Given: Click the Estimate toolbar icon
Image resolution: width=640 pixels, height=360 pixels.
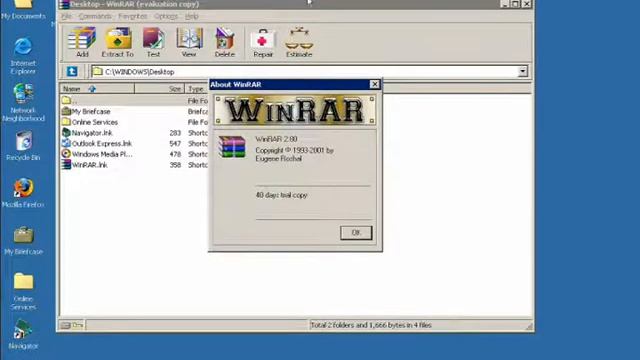Looking at the screenshot, I should pyautogui.click(x=299, y=42).
